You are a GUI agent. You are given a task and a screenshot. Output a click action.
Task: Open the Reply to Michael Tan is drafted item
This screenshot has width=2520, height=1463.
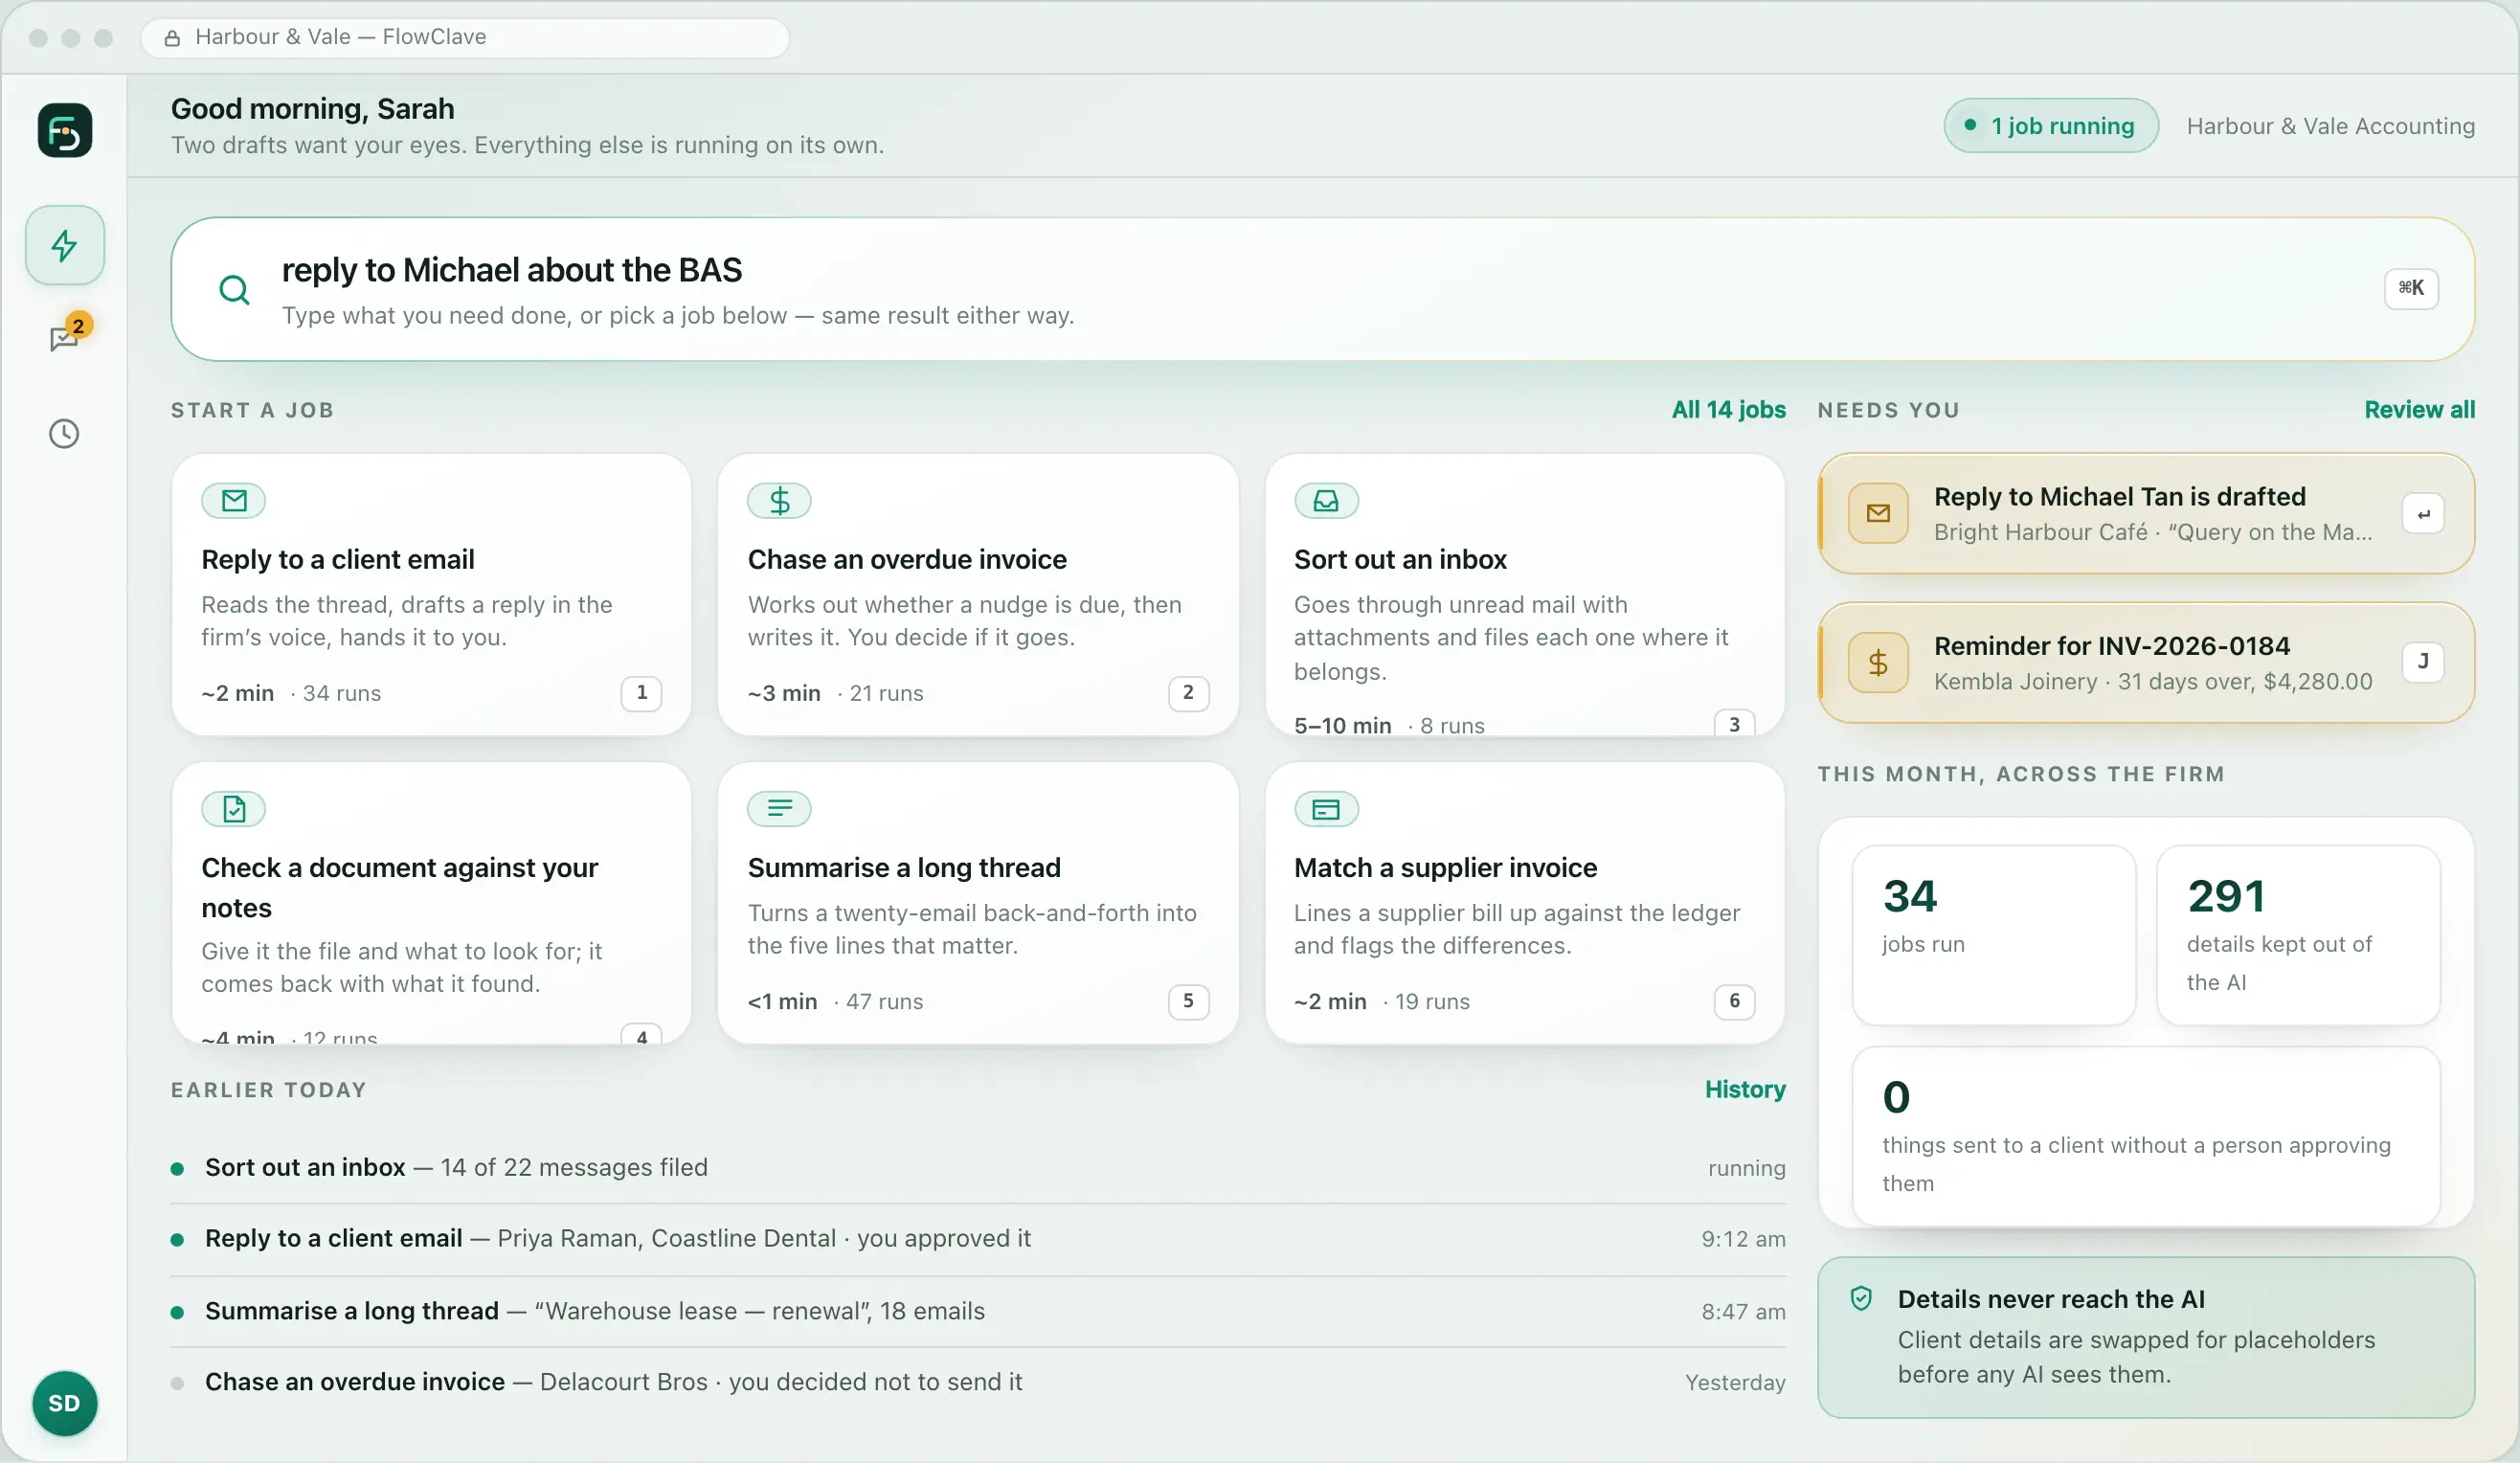[x=2146, y=514]
